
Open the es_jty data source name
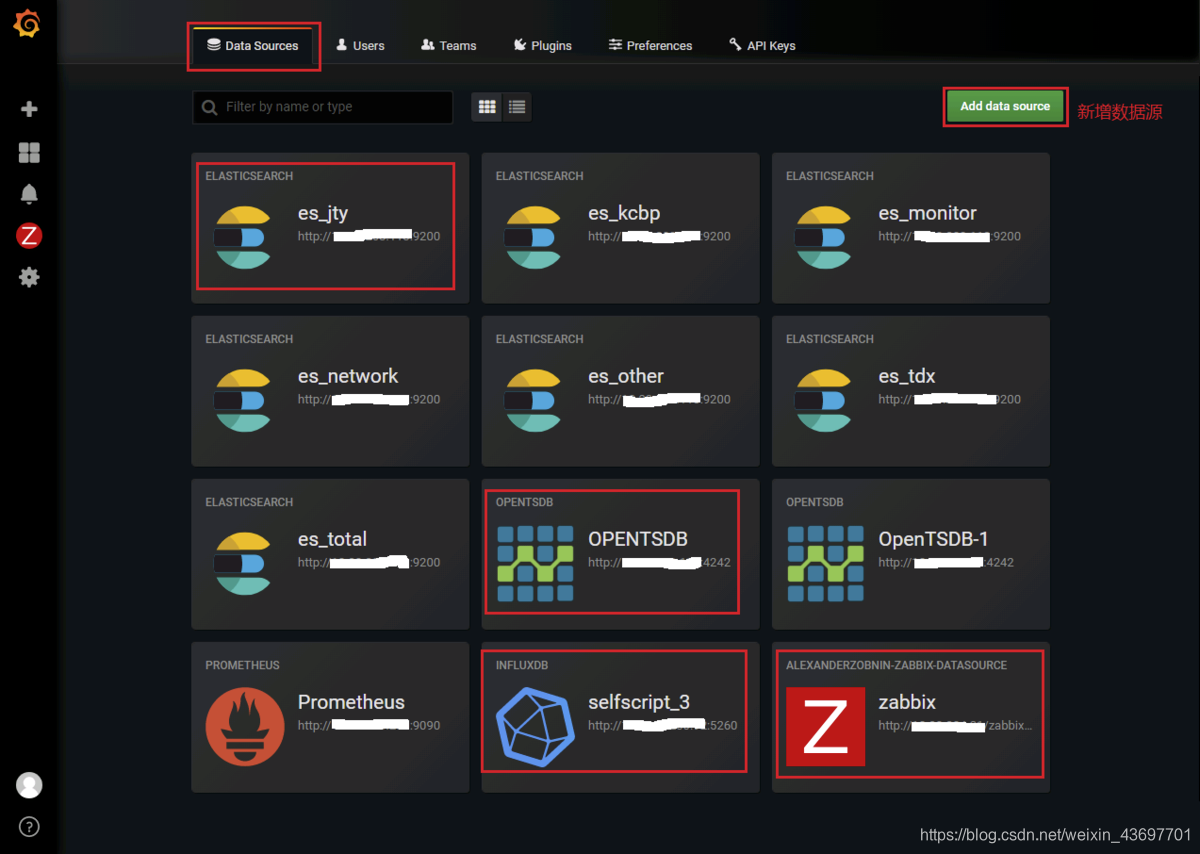(323, 213)
